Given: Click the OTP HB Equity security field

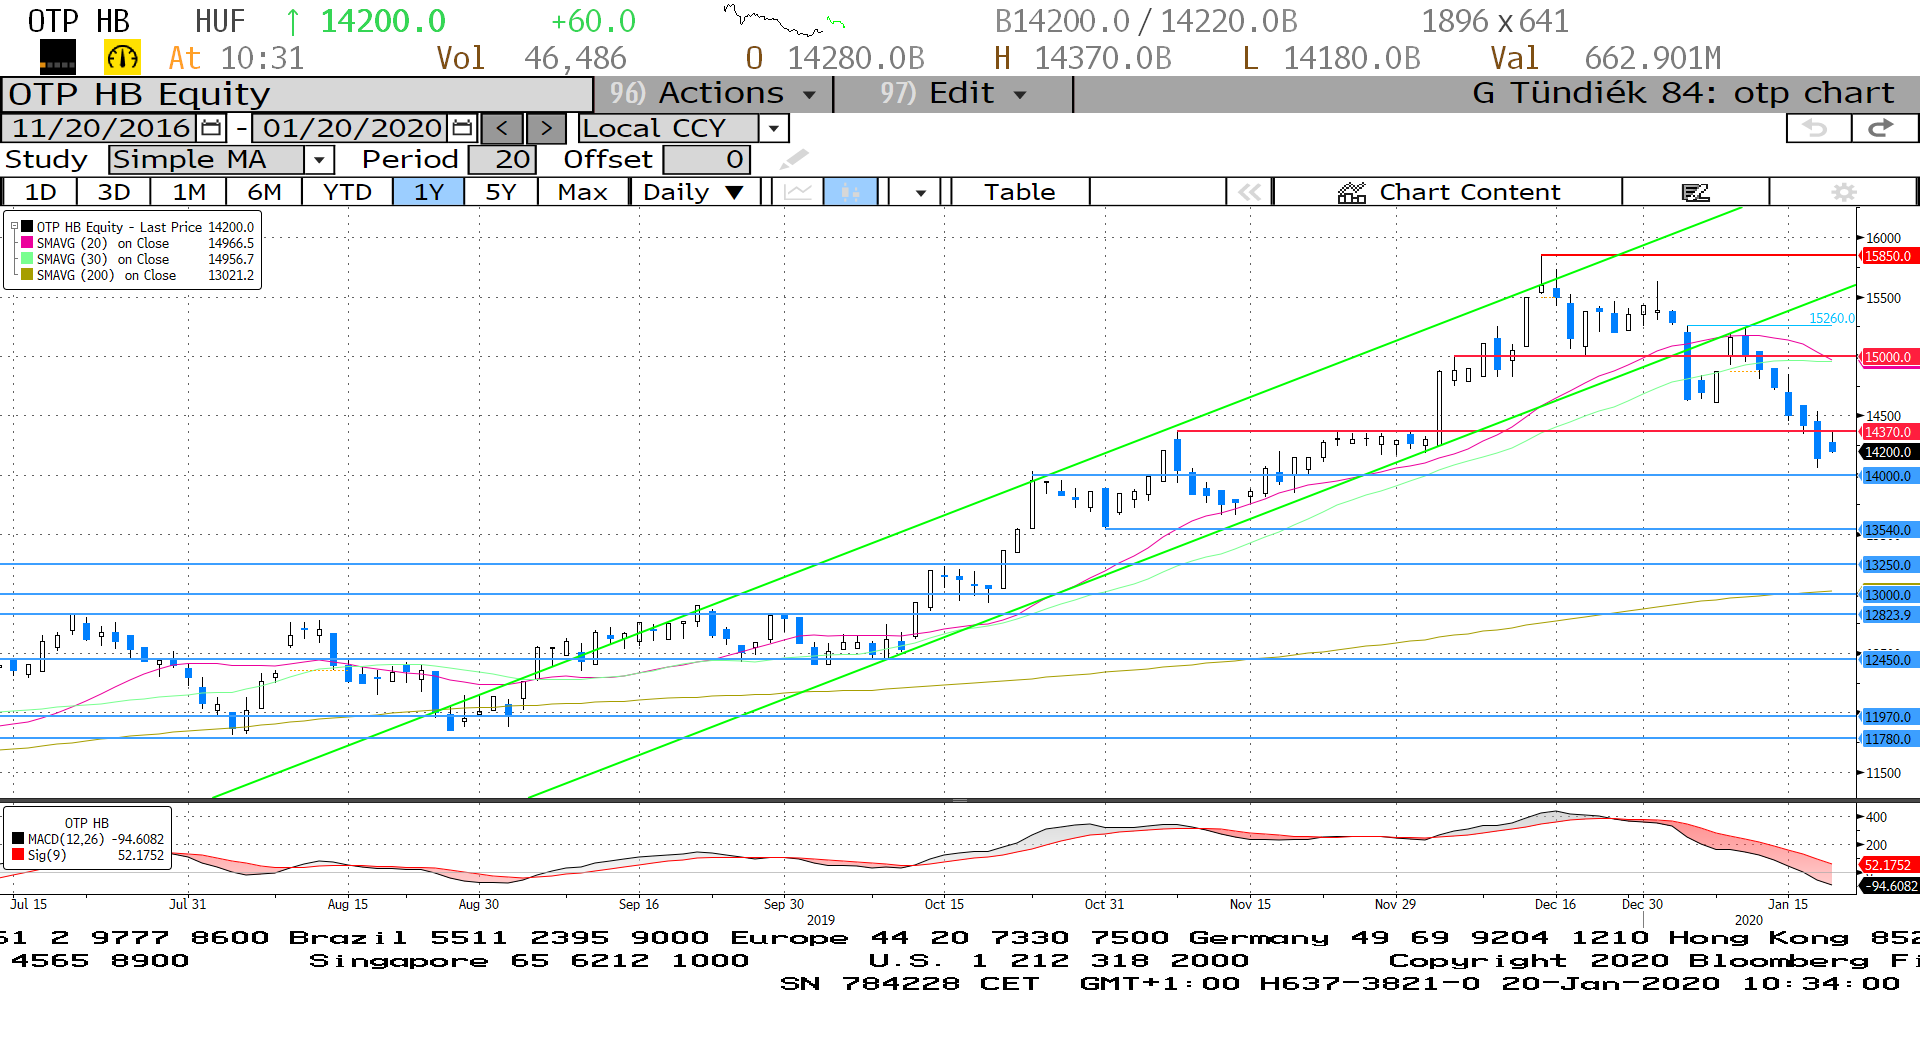Looking at the screenshot, I should click(x=297, y=94).
